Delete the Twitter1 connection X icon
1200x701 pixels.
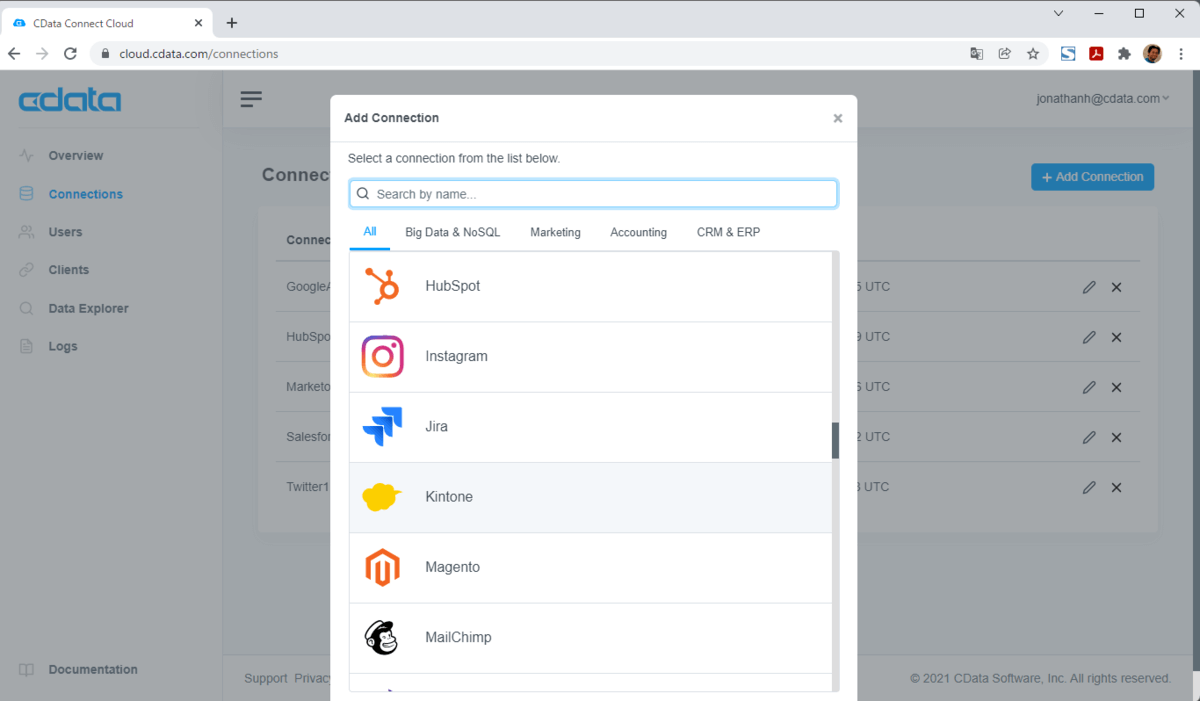point(1117,487)
